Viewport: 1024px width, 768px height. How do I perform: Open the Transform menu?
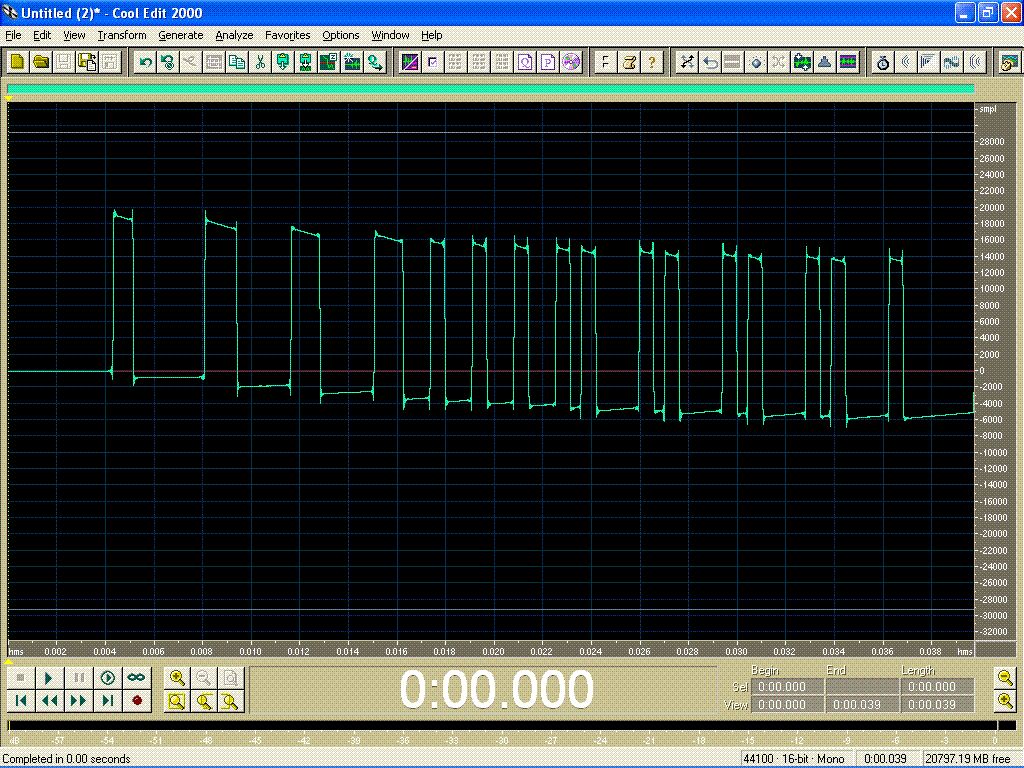click(x=122, y=35)
